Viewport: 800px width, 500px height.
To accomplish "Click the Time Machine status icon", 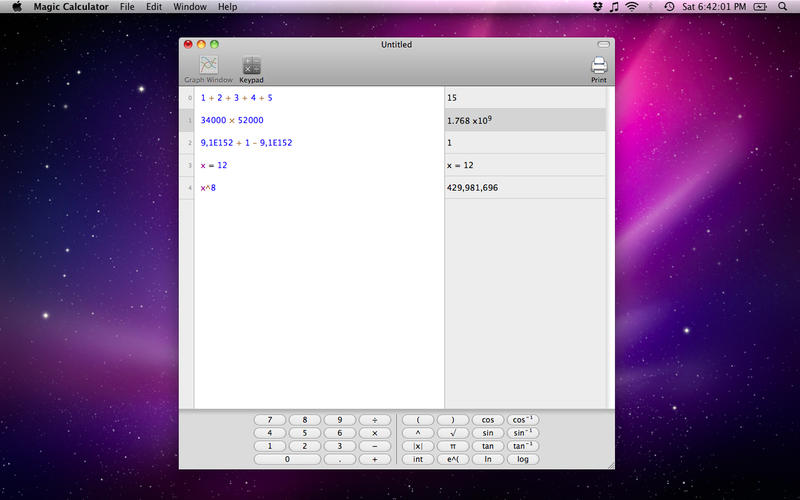I will point(669,7).
